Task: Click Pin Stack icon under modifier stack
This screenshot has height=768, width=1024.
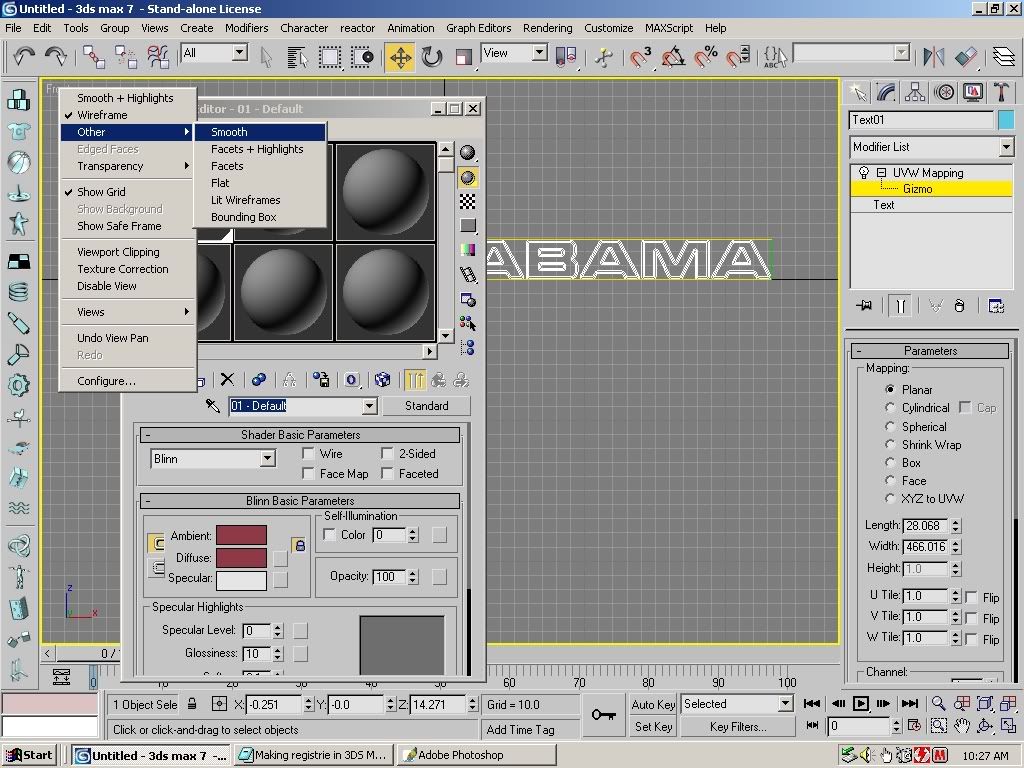Action: pyautogui.click(x=864, y=306)
